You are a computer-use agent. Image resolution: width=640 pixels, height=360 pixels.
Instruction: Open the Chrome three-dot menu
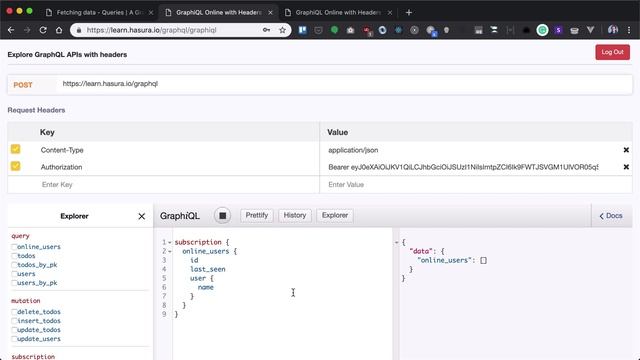click(629, 30)
